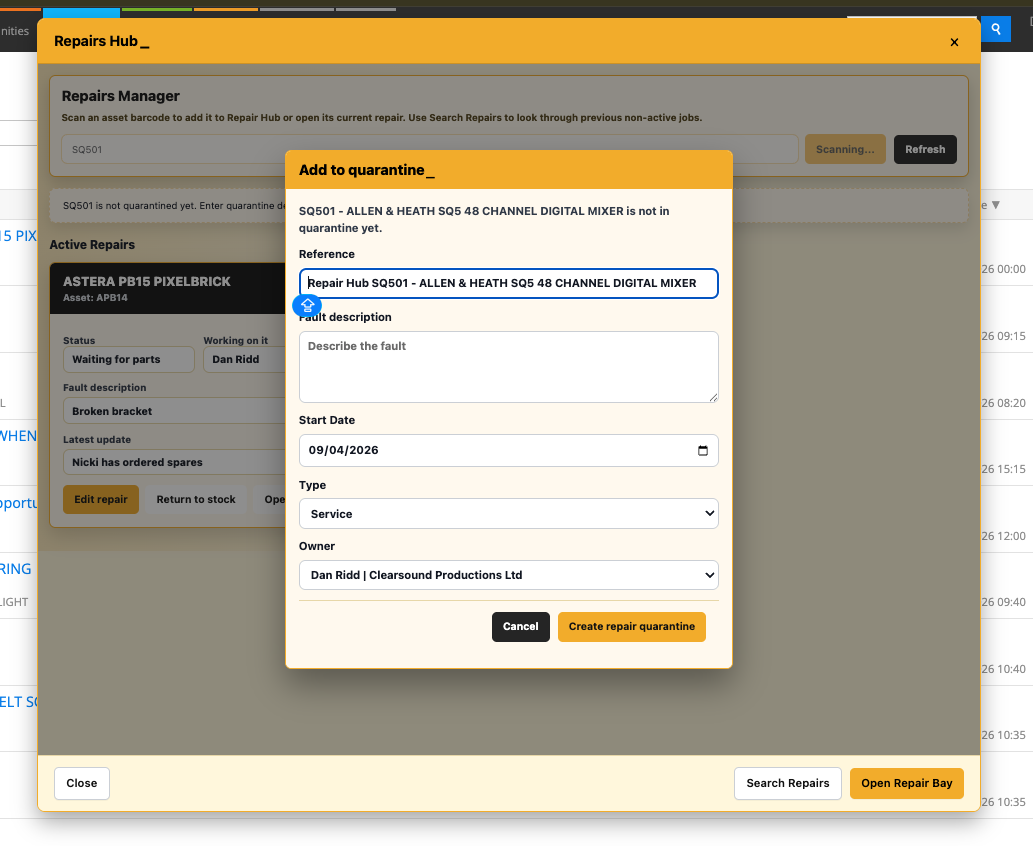Image resolution: width=1033 pixels, height=846 pixels.
Task: Click the Scanning... button
Action: pyautogui.click(x=845, y=150)
